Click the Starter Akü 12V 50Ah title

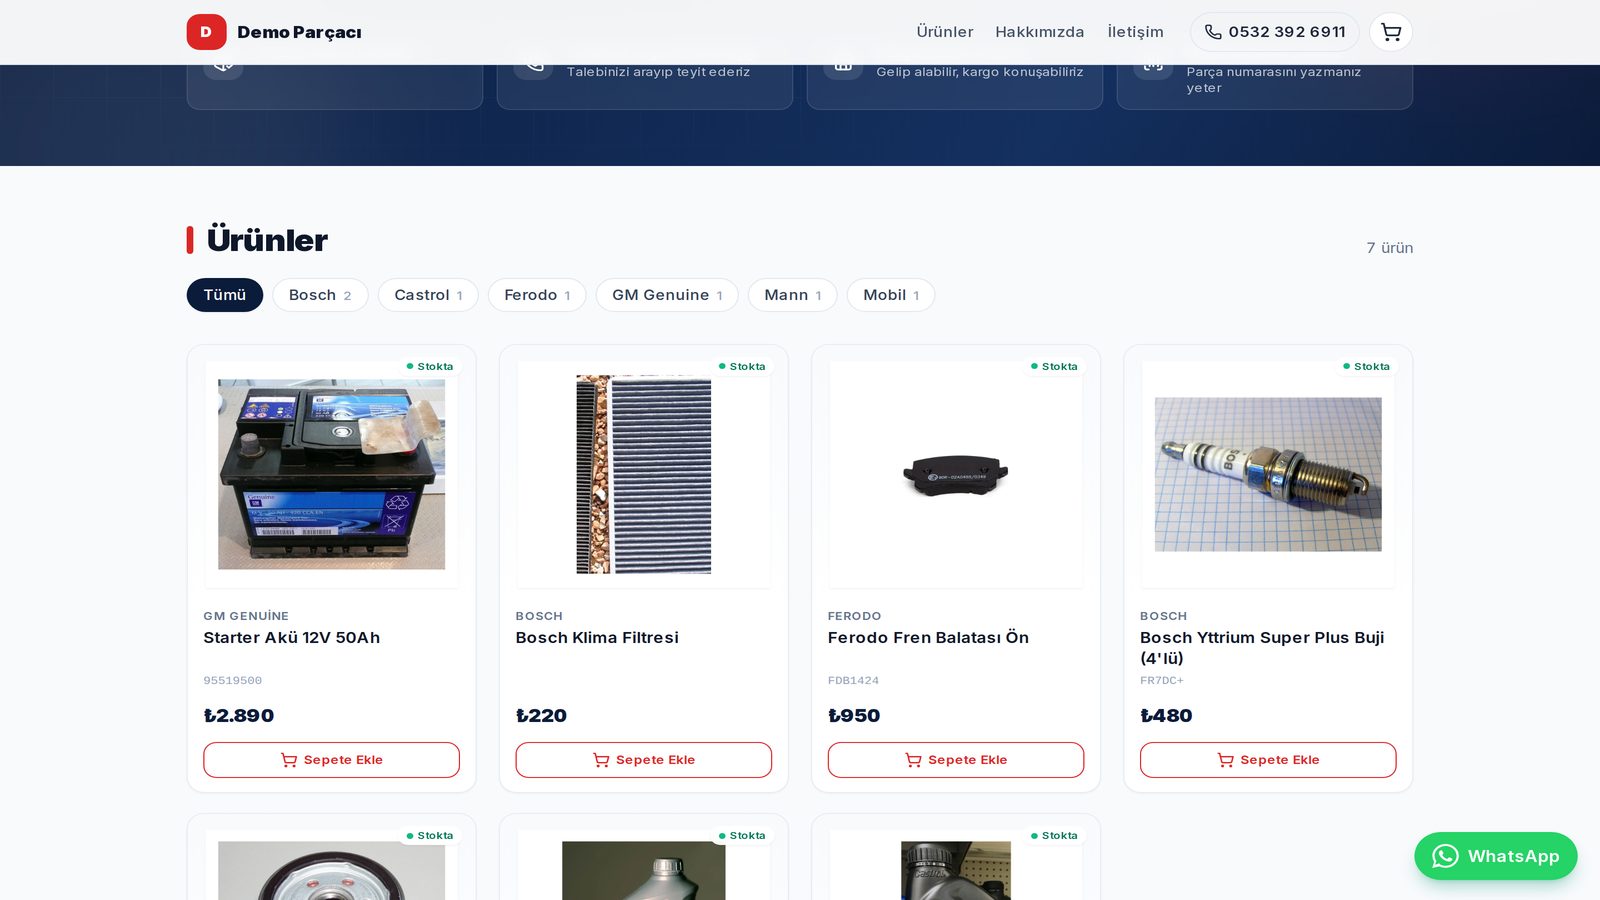[x=292, y=638]
